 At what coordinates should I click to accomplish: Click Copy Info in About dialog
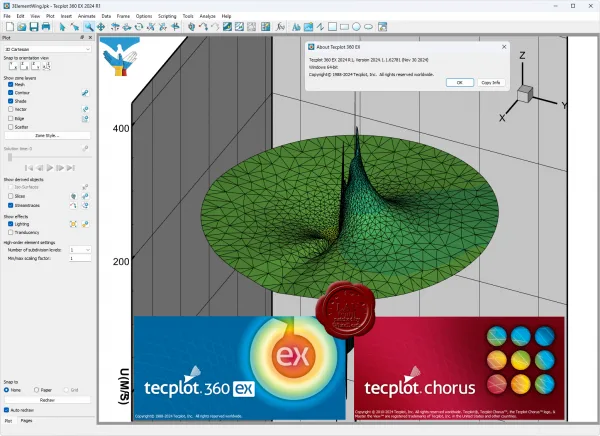pyautogui.click(x=491, y=83)
